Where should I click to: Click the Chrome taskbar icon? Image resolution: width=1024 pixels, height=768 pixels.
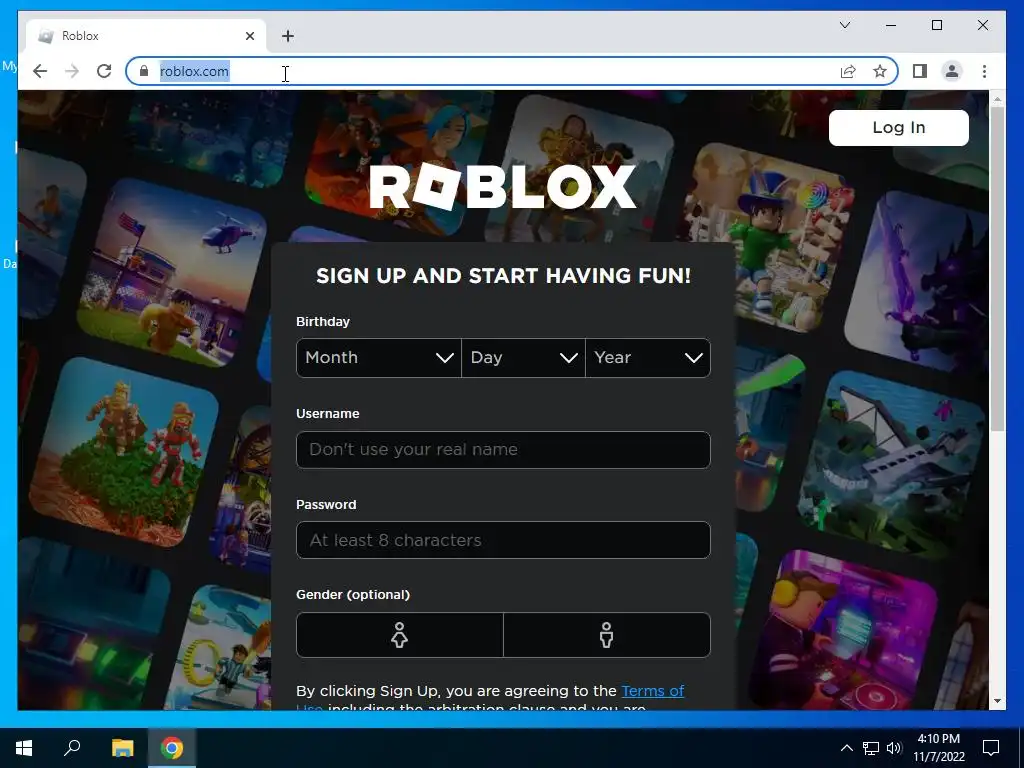click(x=172, y=748)
